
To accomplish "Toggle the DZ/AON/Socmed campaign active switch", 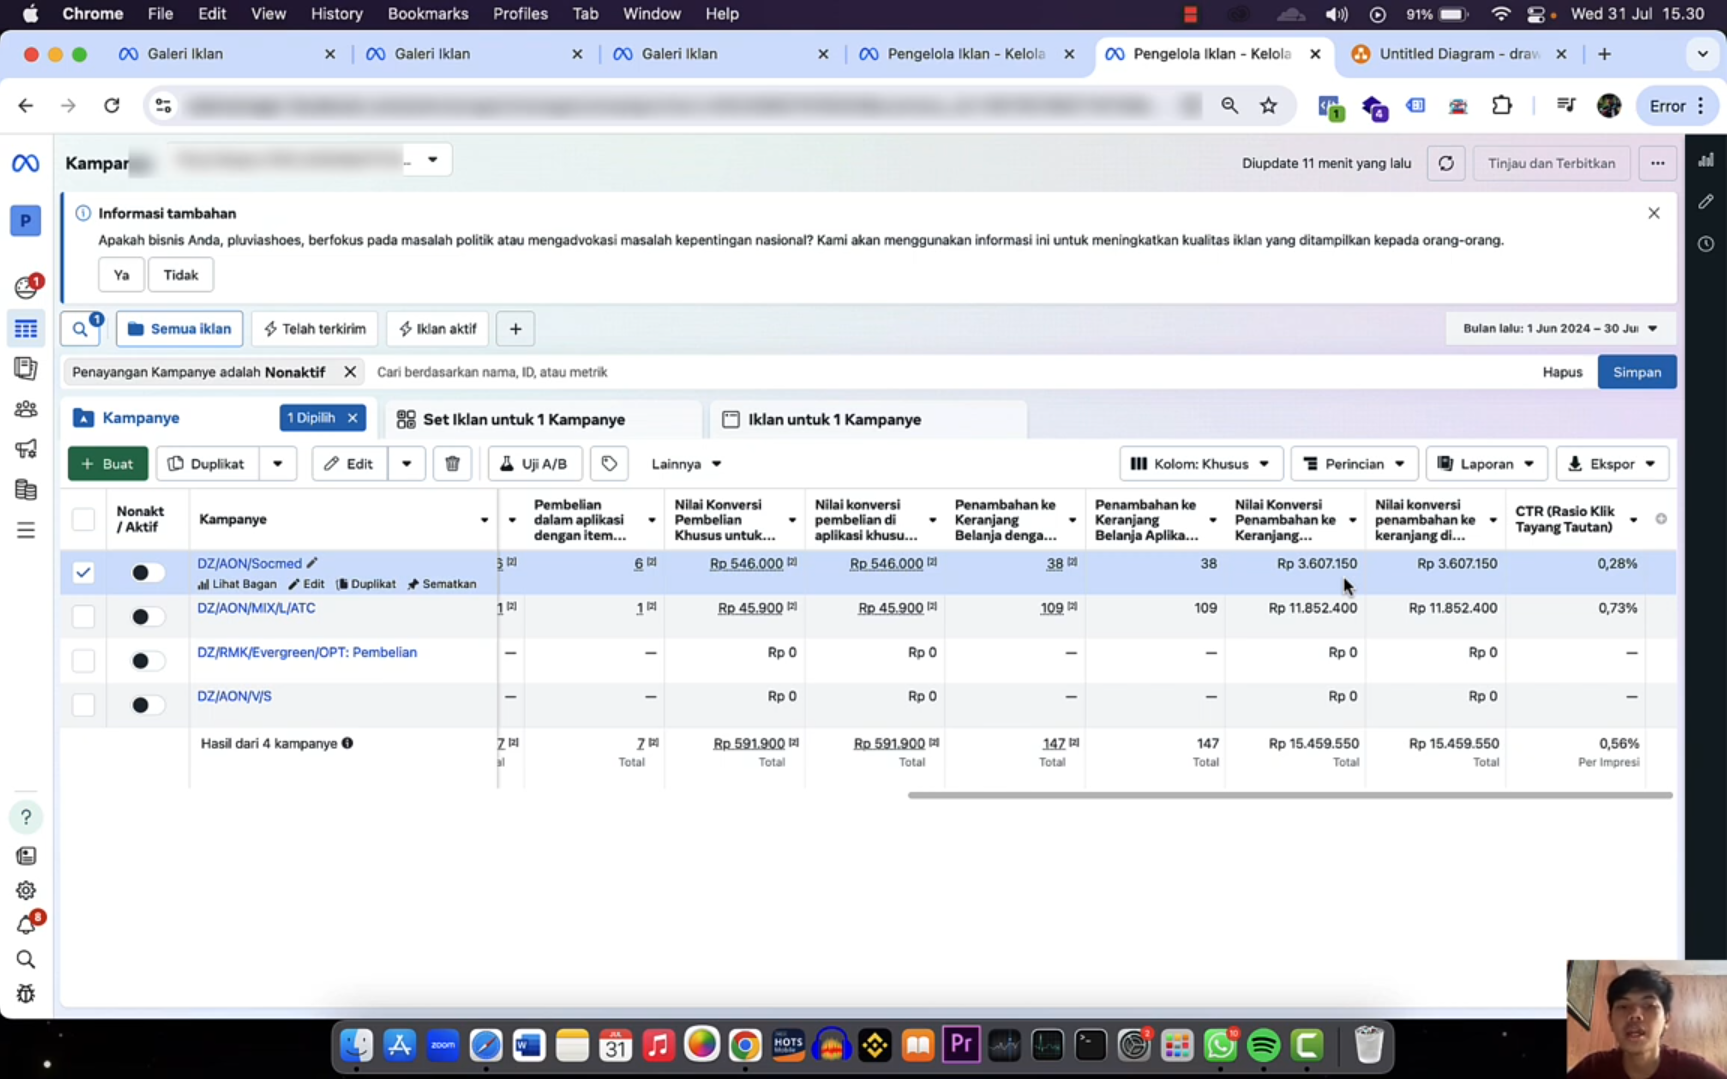I will coord(146,572).
